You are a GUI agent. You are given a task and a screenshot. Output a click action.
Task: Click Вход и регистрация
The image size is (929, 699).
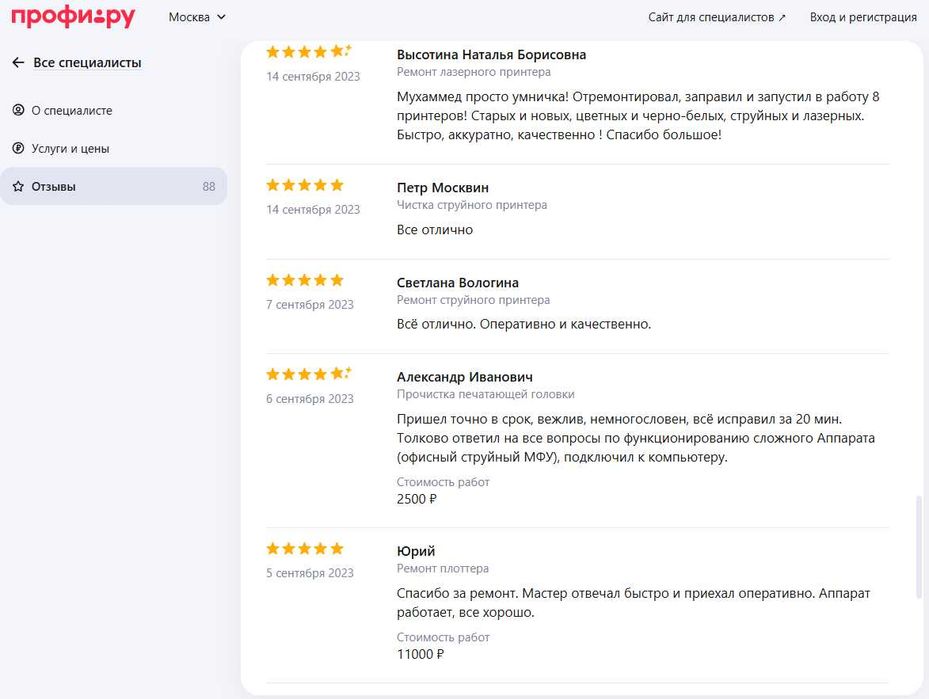click(x=863, y=17)
